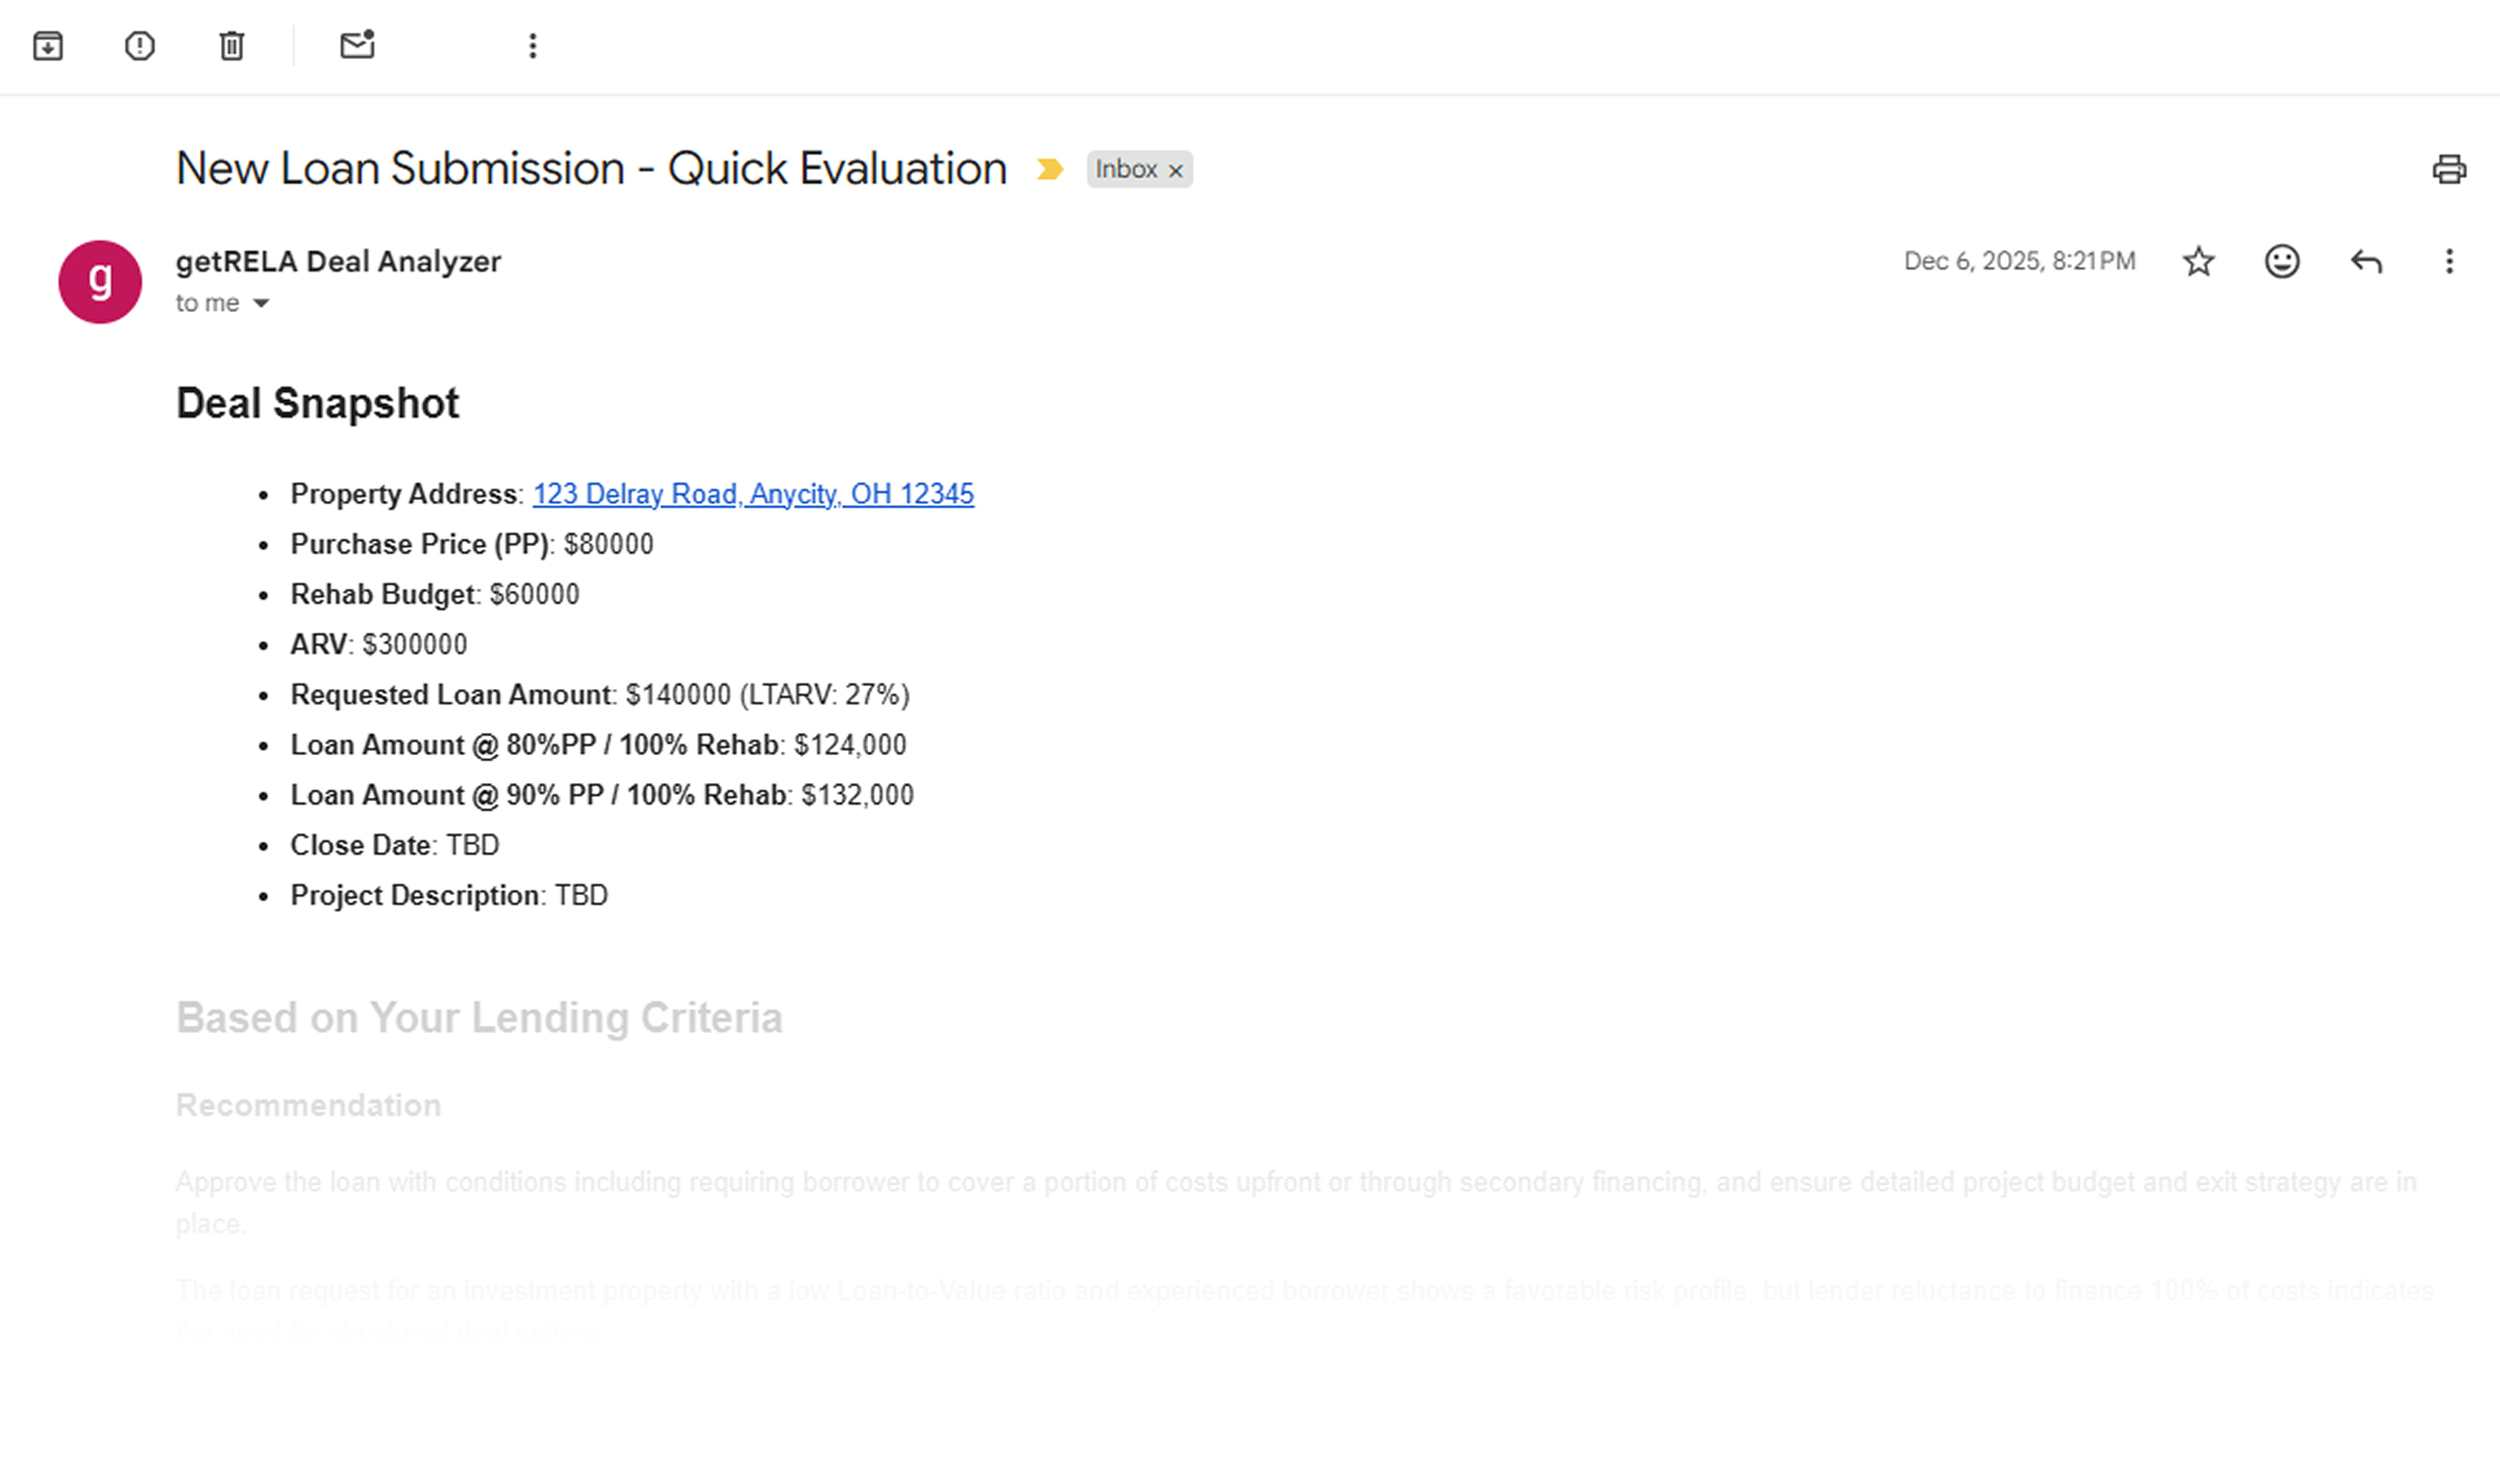Click the email subject title
Image resolution: width=2500 pixels, height=1465 pixels.
click(591, 168)
